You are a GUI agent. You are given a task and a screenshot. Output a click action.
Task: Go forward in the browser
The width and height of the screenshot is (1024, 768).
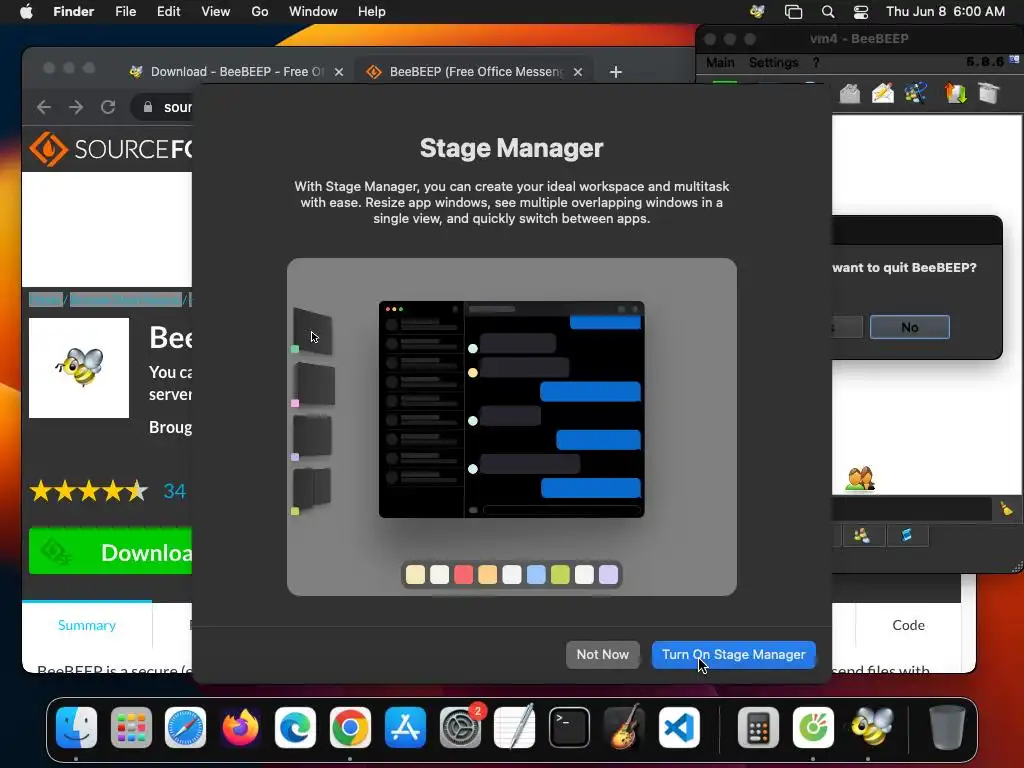[76, 107]
